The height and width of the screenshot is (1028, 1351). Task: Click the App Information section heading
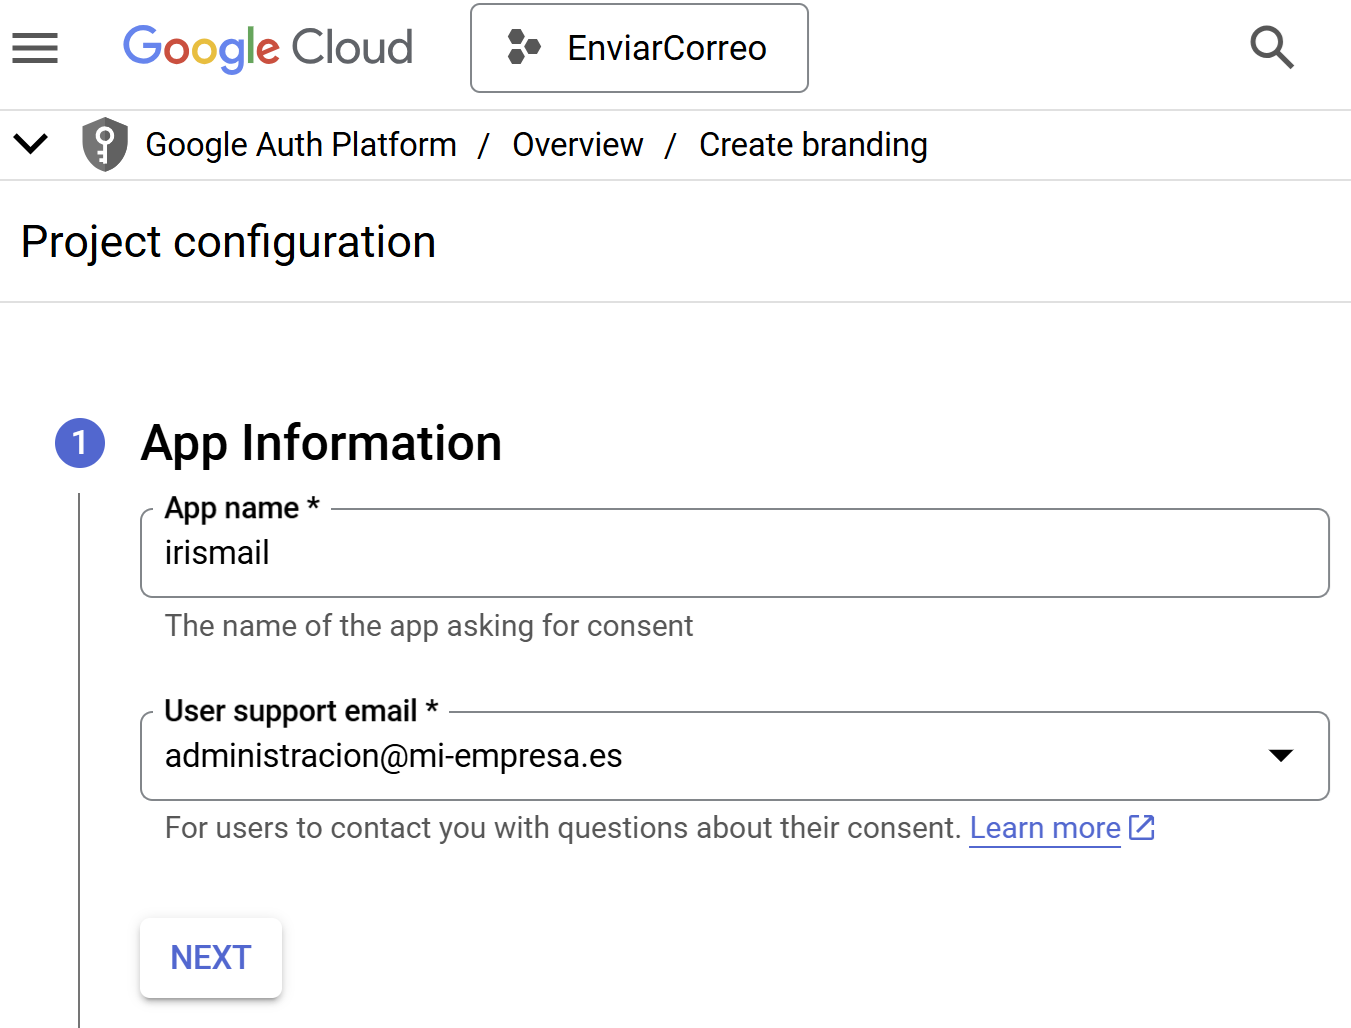pos(321,443)
